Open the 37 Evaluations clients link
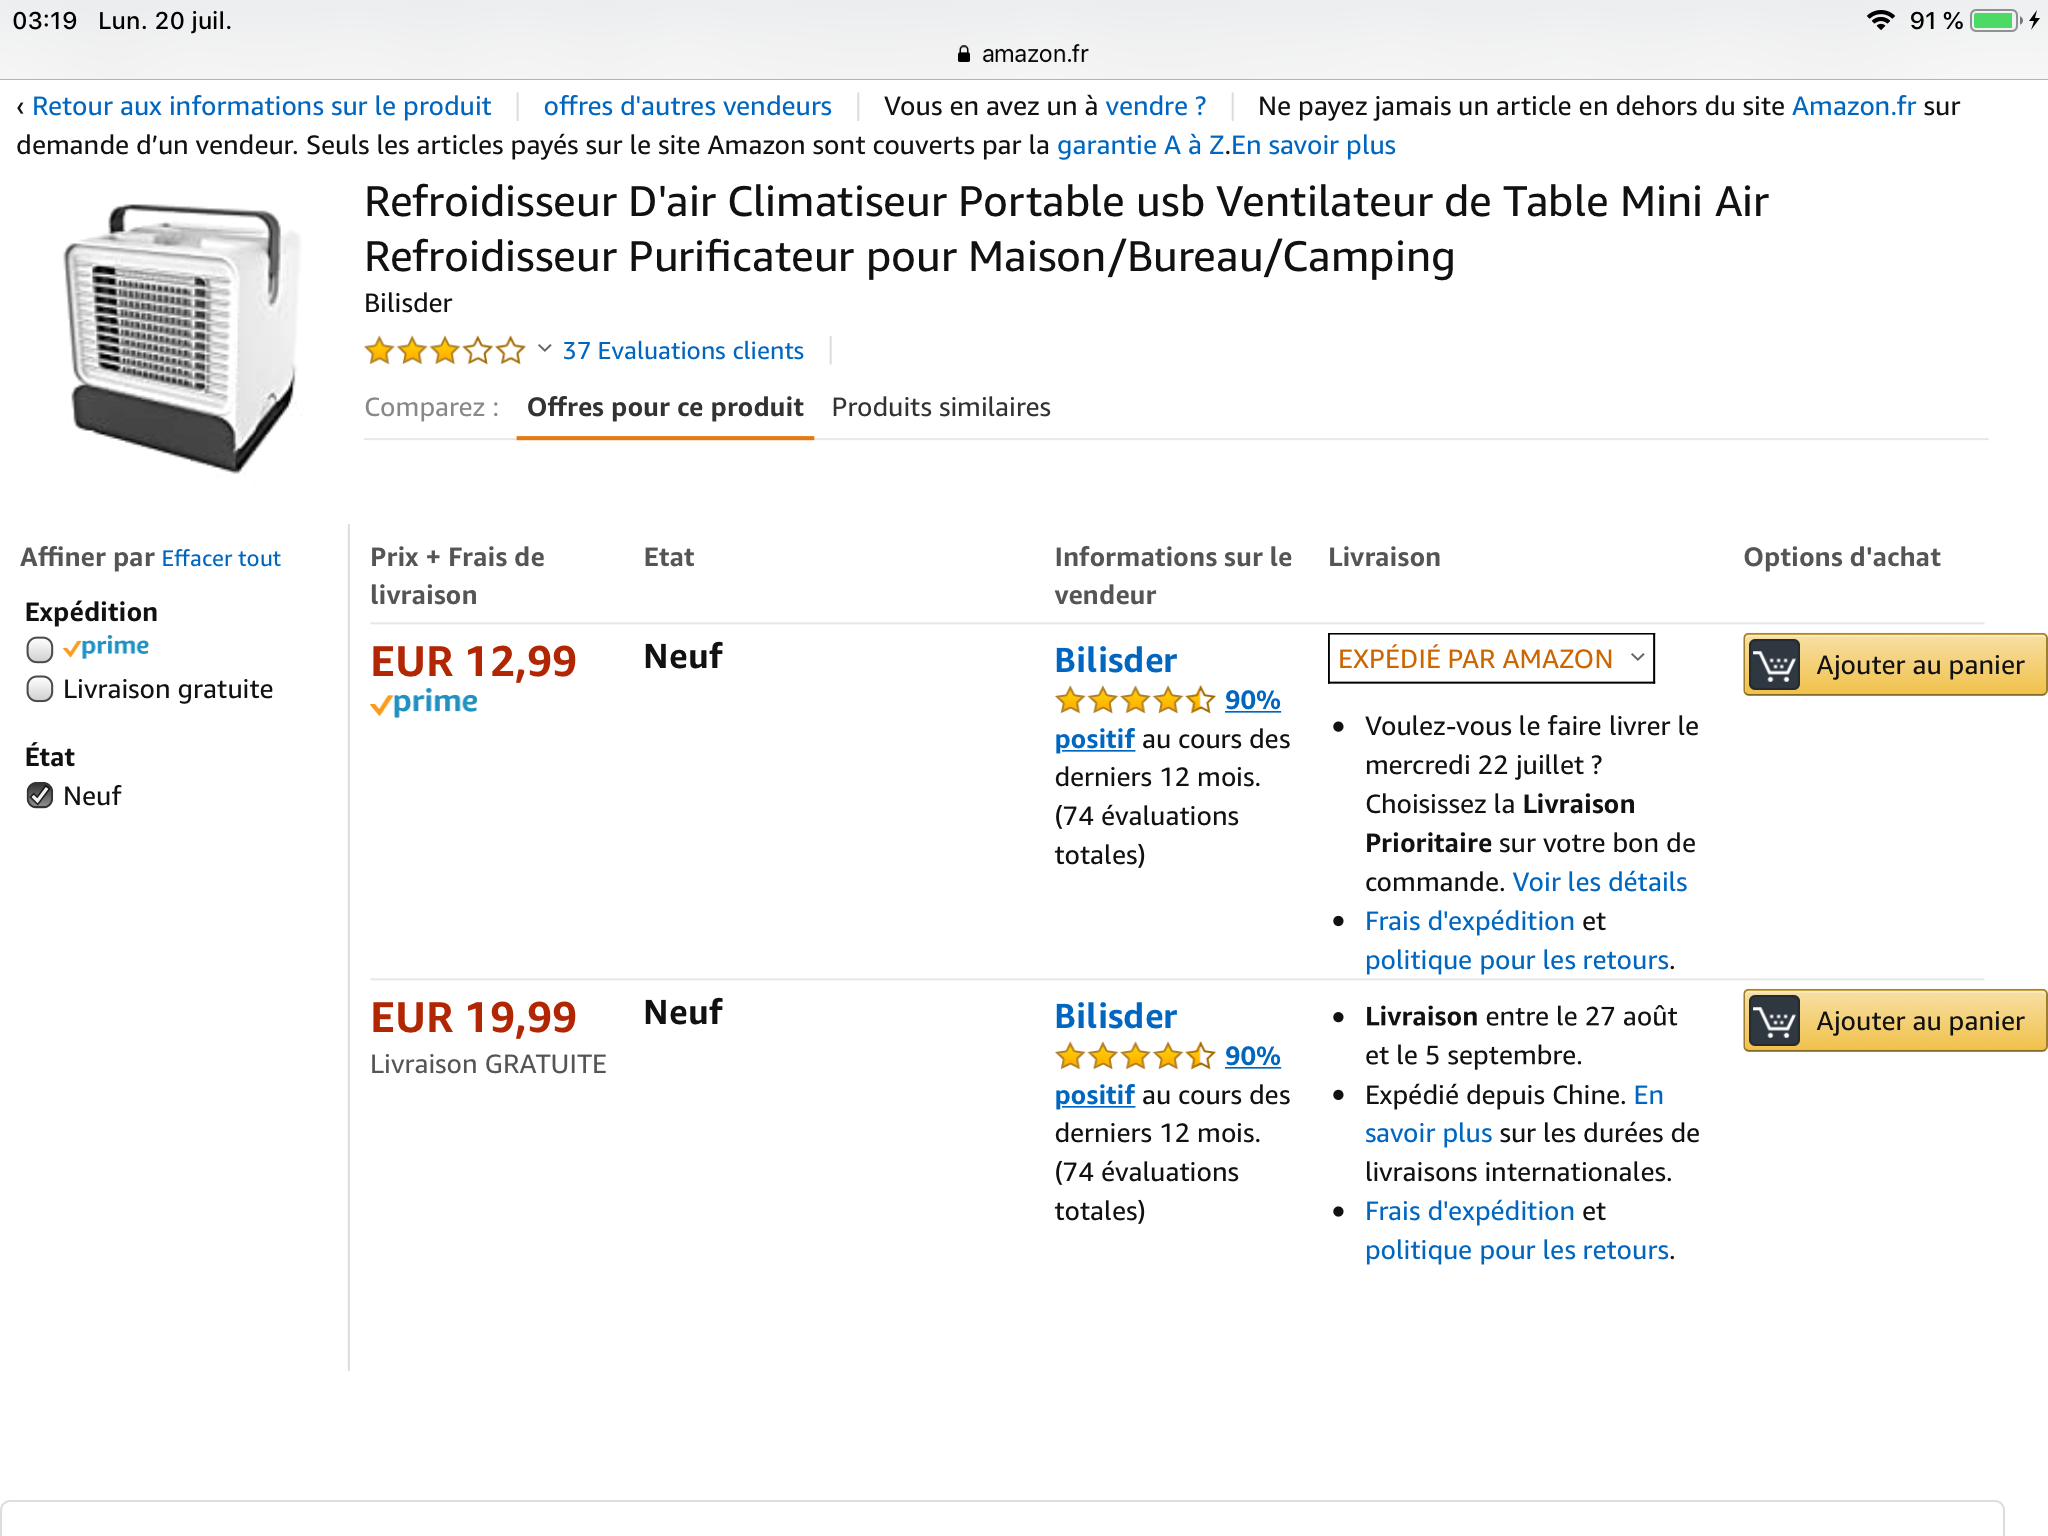The image size is (2048, 1536). coord(683,351)
